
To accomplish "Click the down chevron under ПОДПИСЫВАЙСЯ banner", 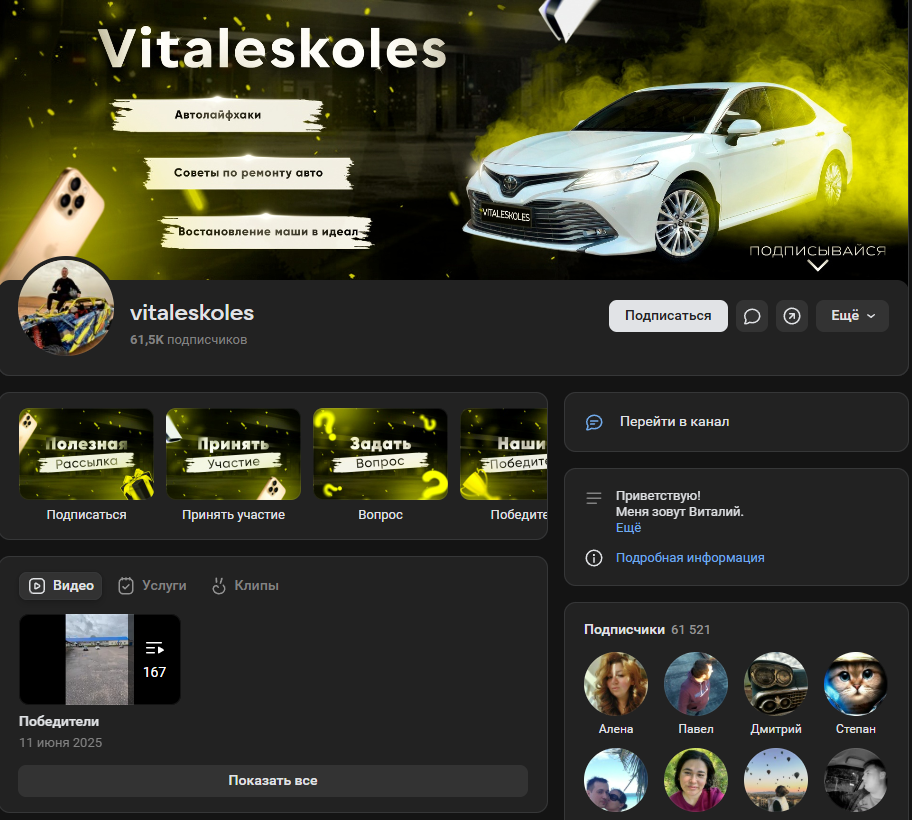I will click(818, 266).
